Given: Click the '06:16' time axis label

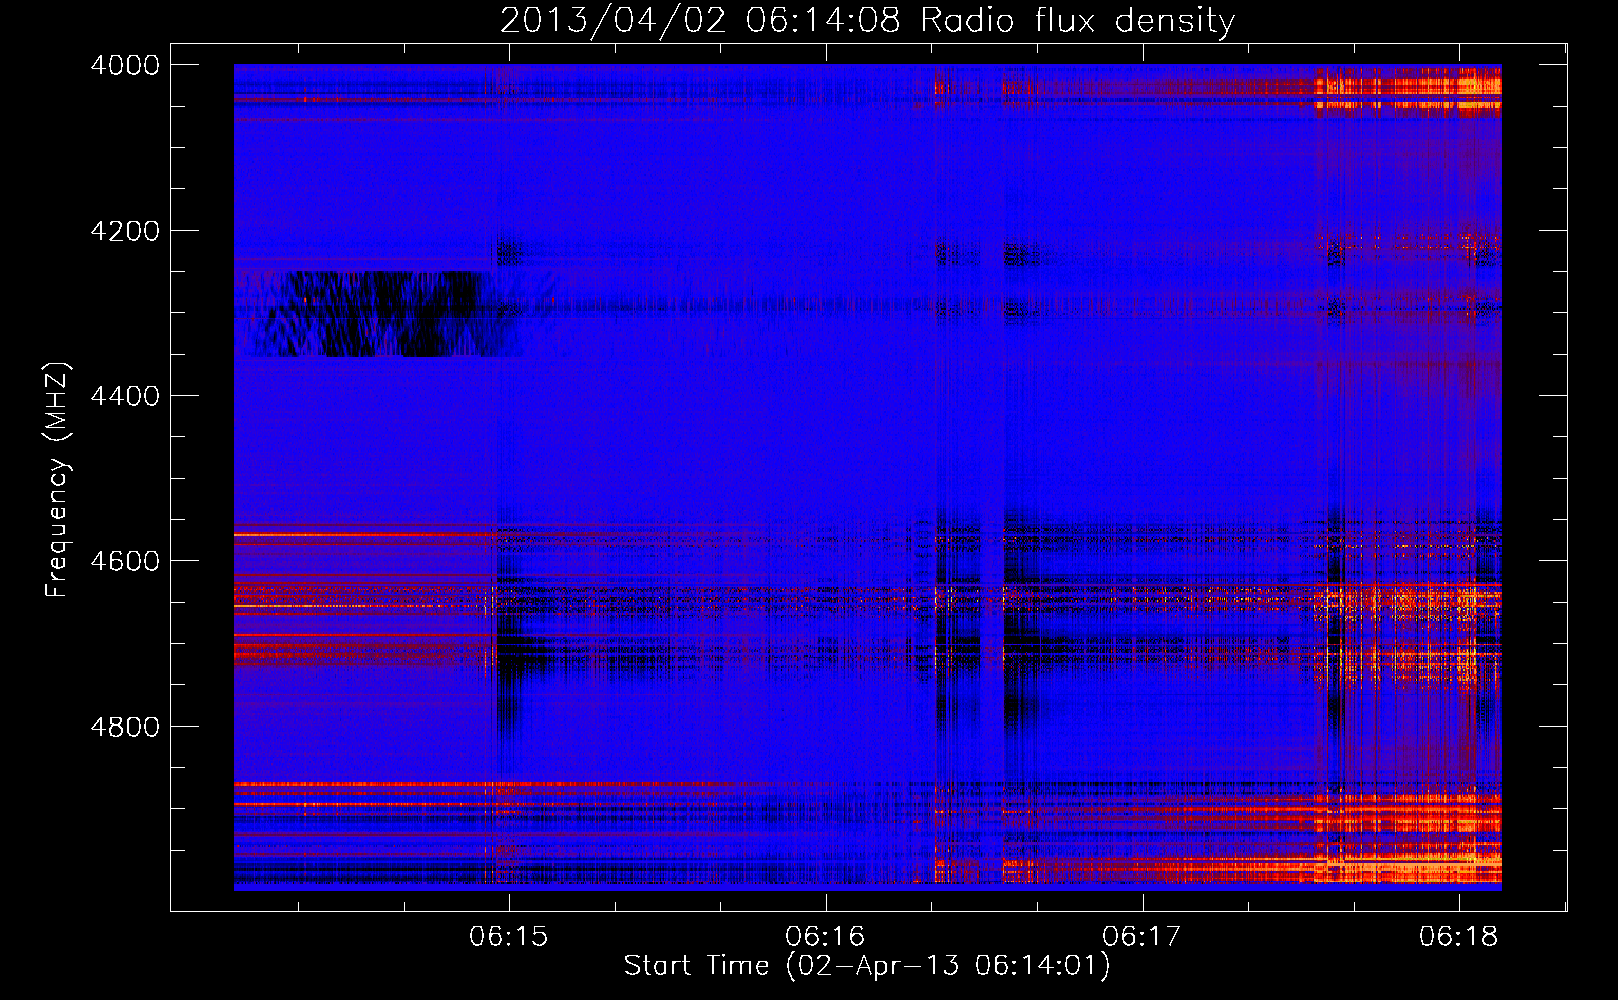Looking at the screenshot, I should click(825, 937).
